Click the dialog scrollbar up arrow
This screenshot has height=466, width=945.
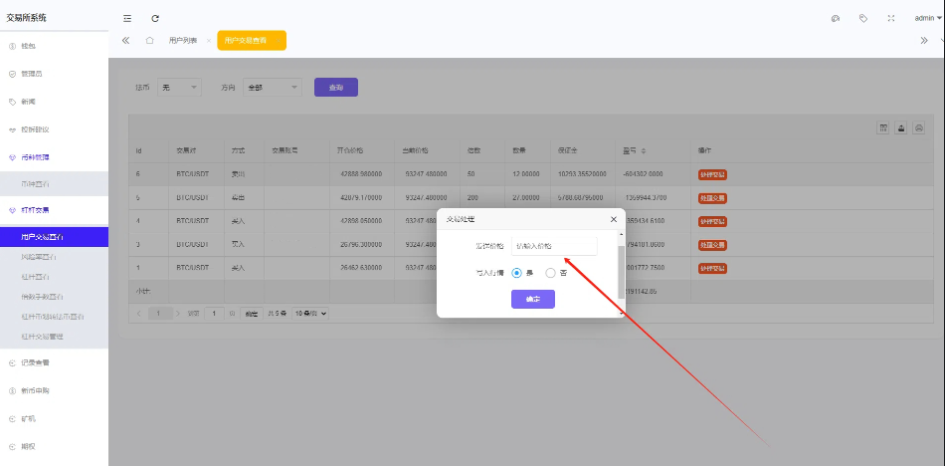(621, 234)
